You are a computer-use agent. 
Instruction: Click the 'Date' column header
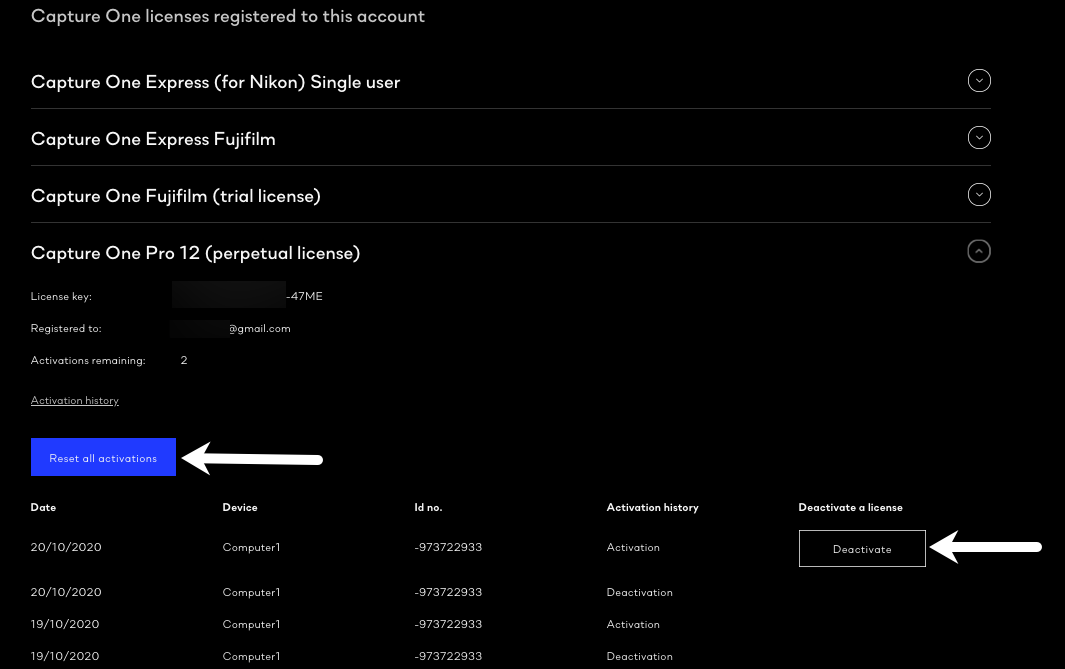[43, 507]
